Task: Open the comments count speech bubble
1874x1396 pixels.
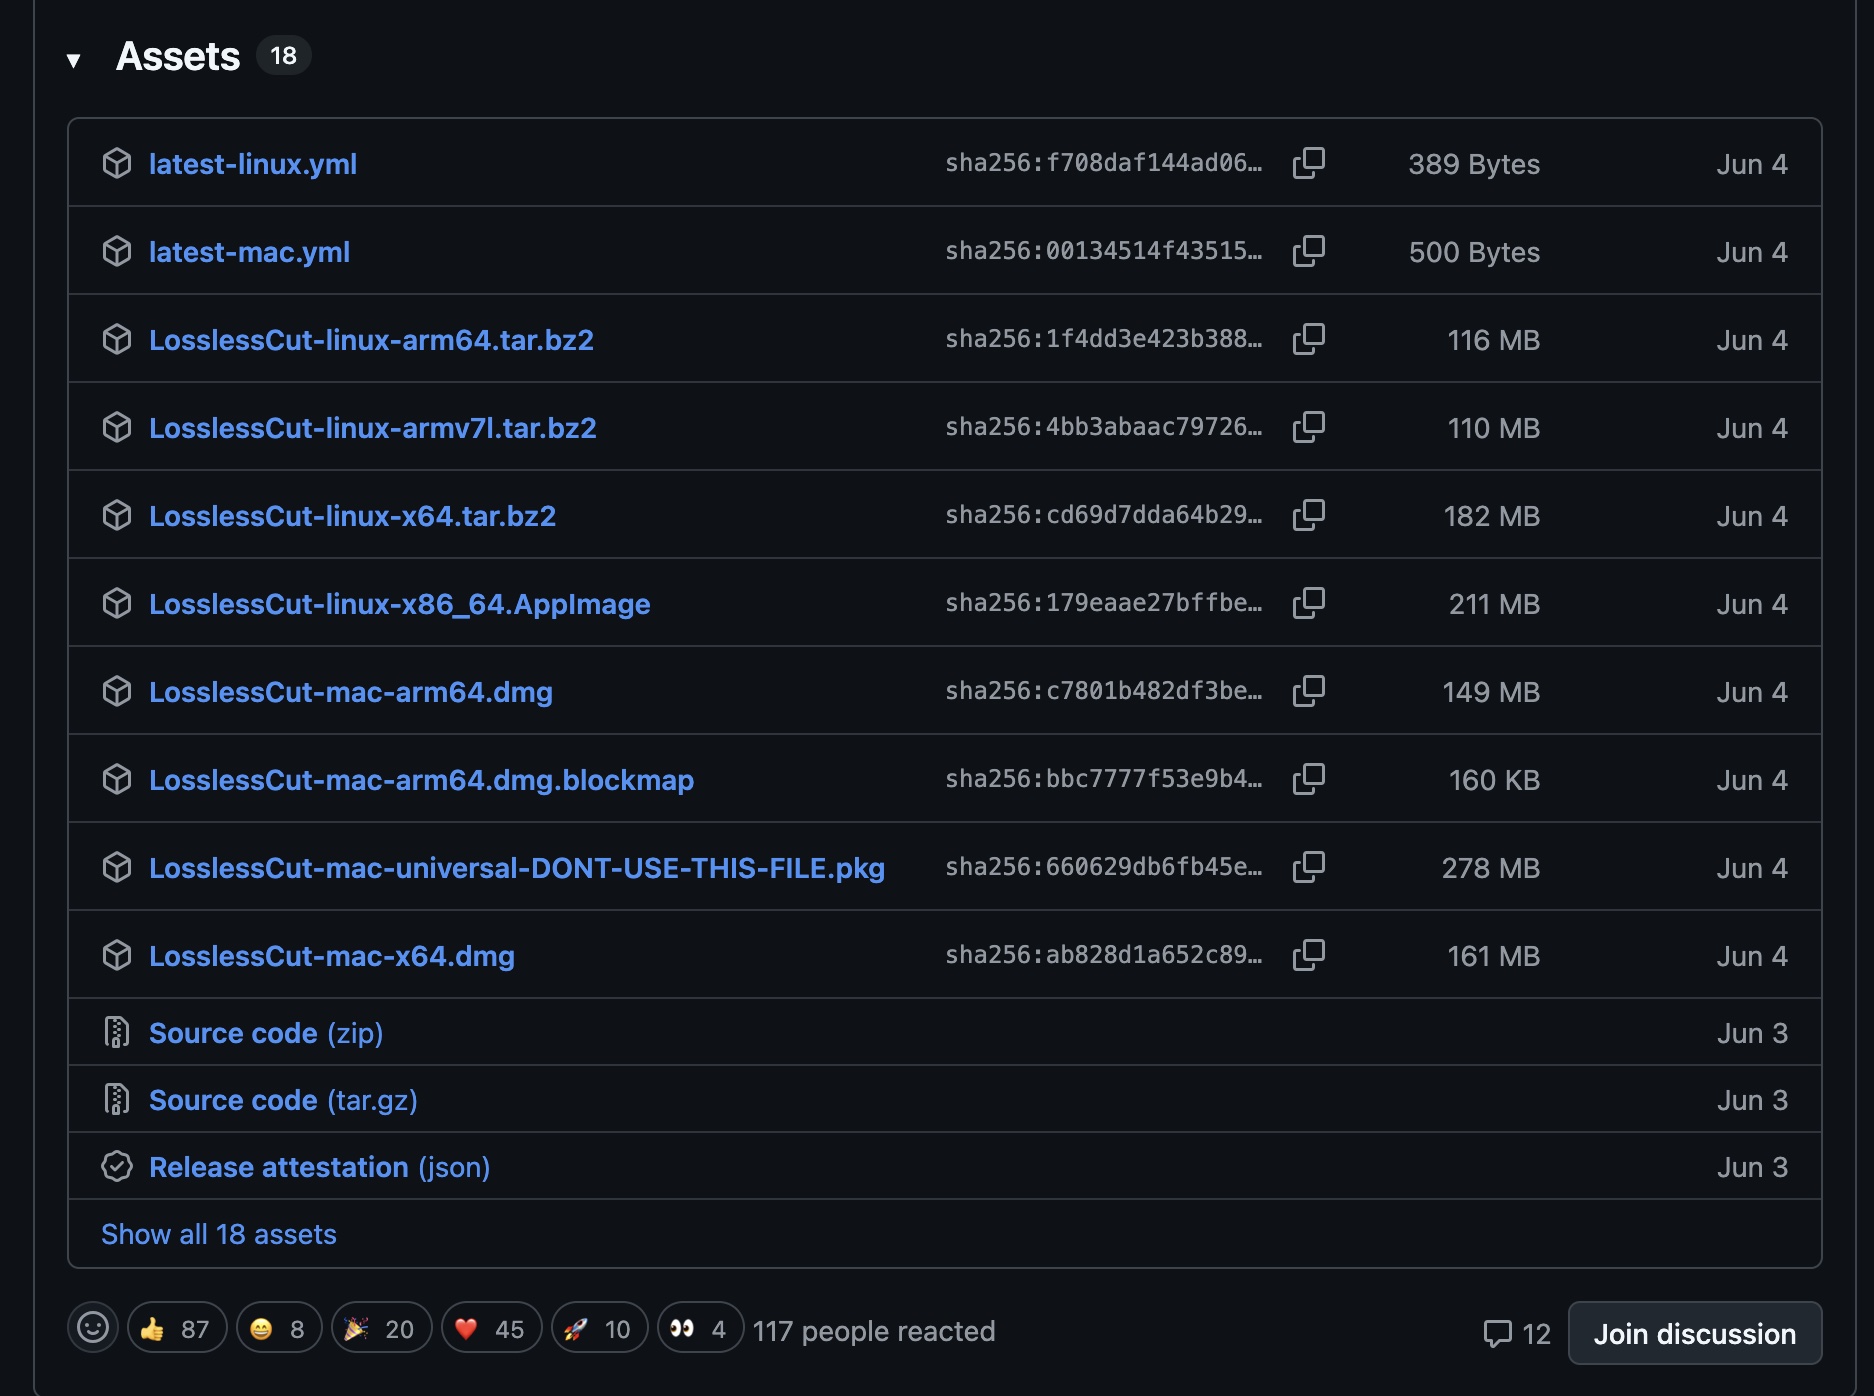Action: coord(1516,1333)
